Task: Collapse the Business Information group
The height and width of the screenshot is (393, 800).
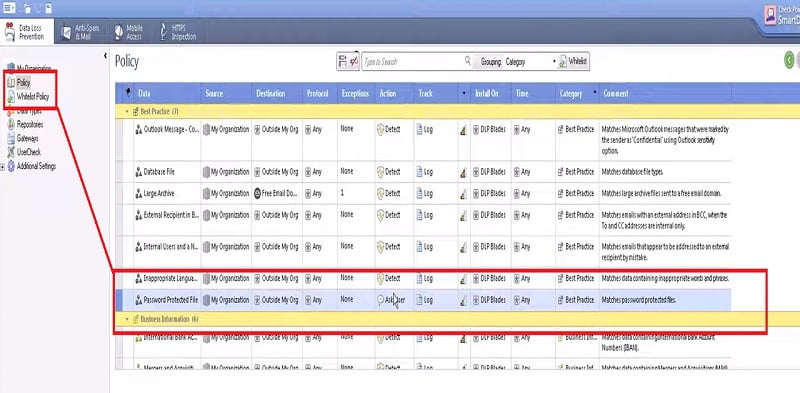Action: pos(128,319)
